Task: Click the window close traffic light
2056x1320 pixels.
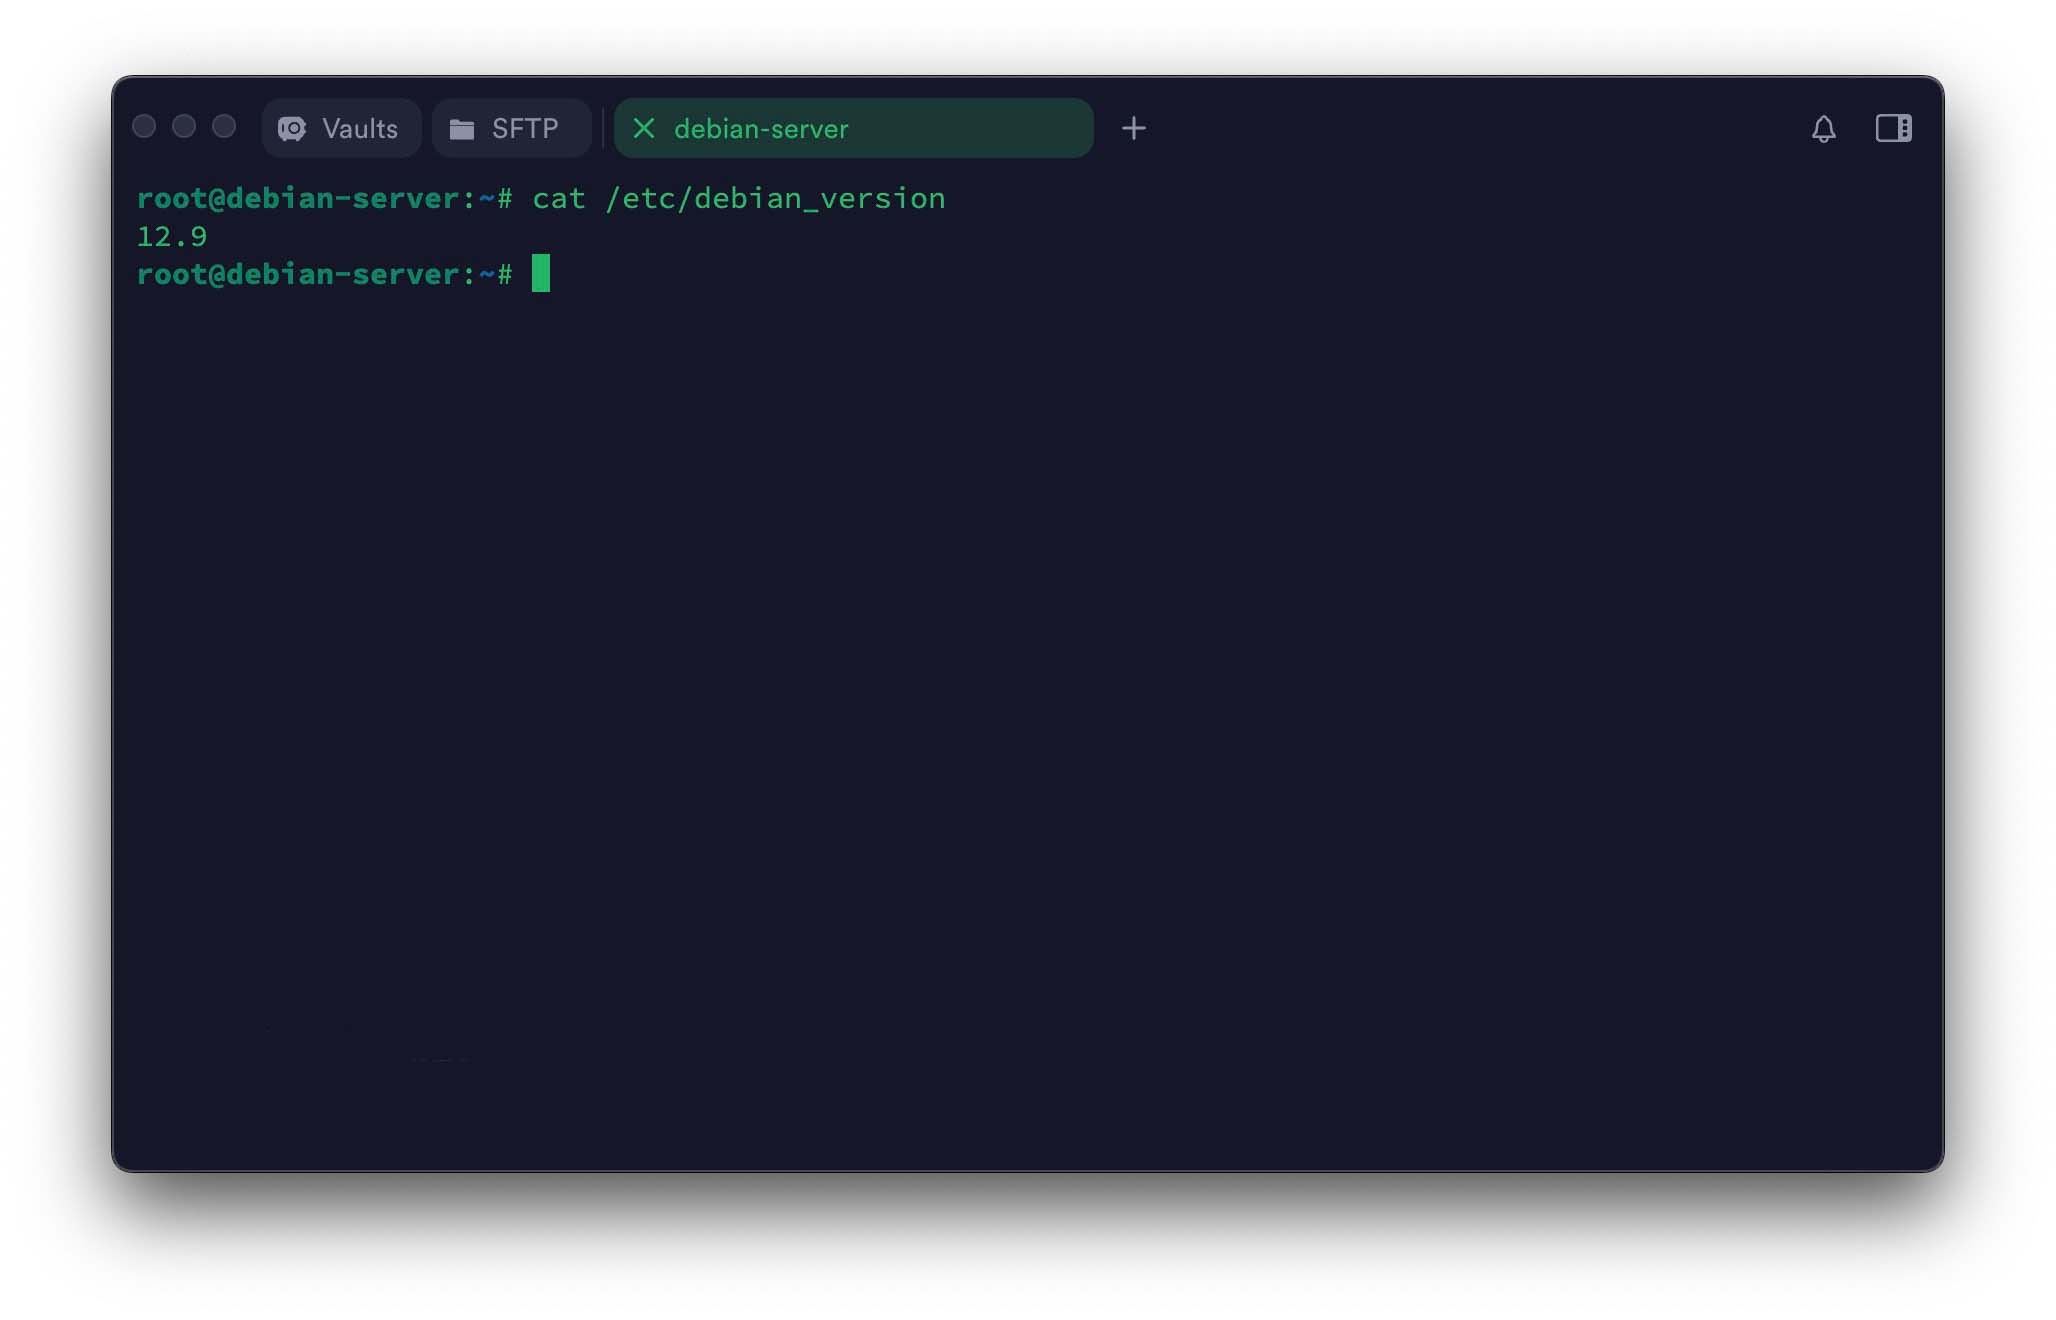Action: pos(144,126)
